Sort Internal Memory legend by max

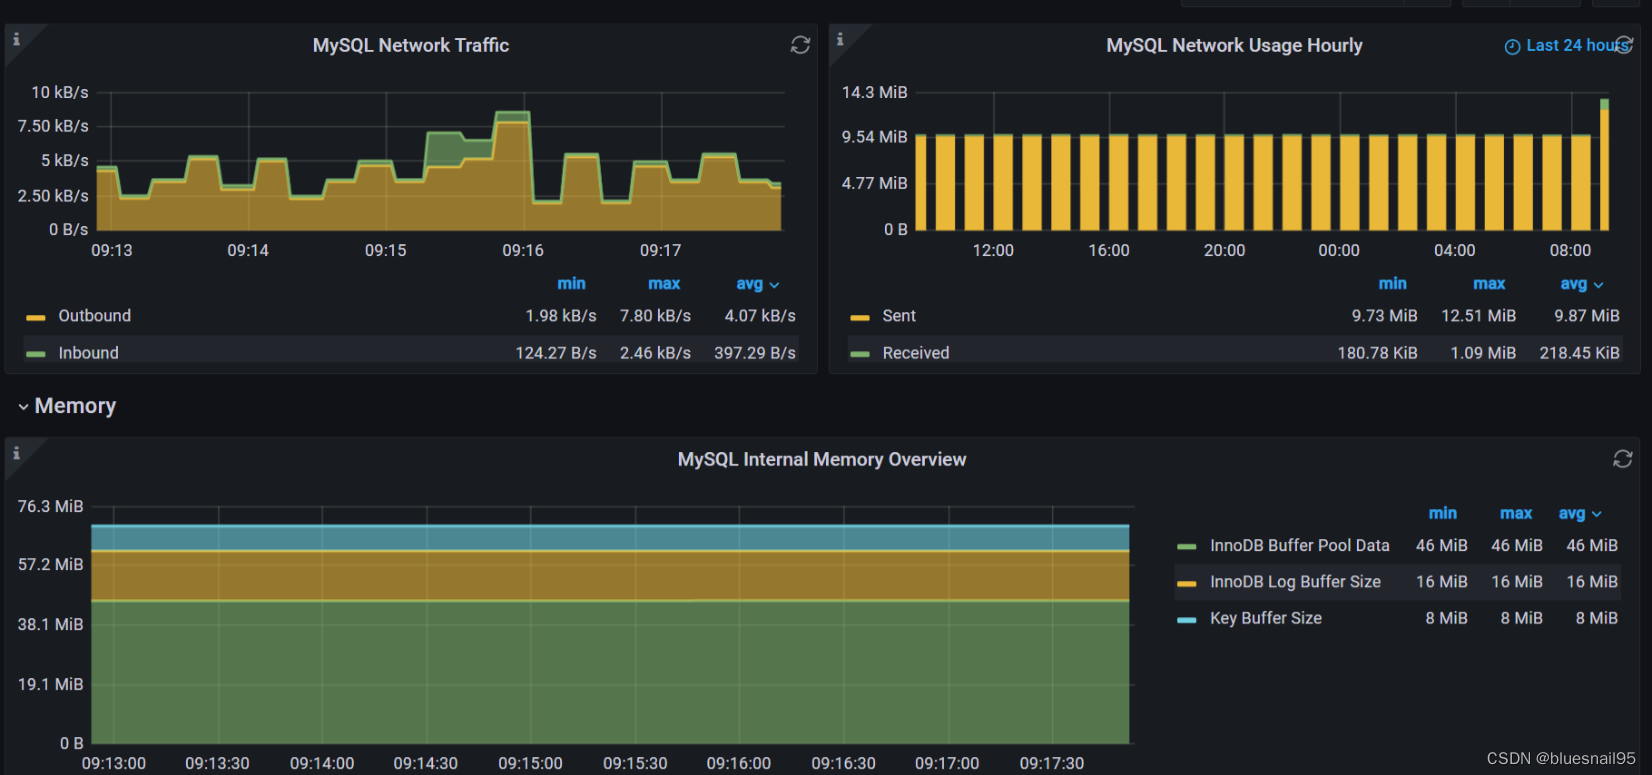click(x=1516, y=513)
